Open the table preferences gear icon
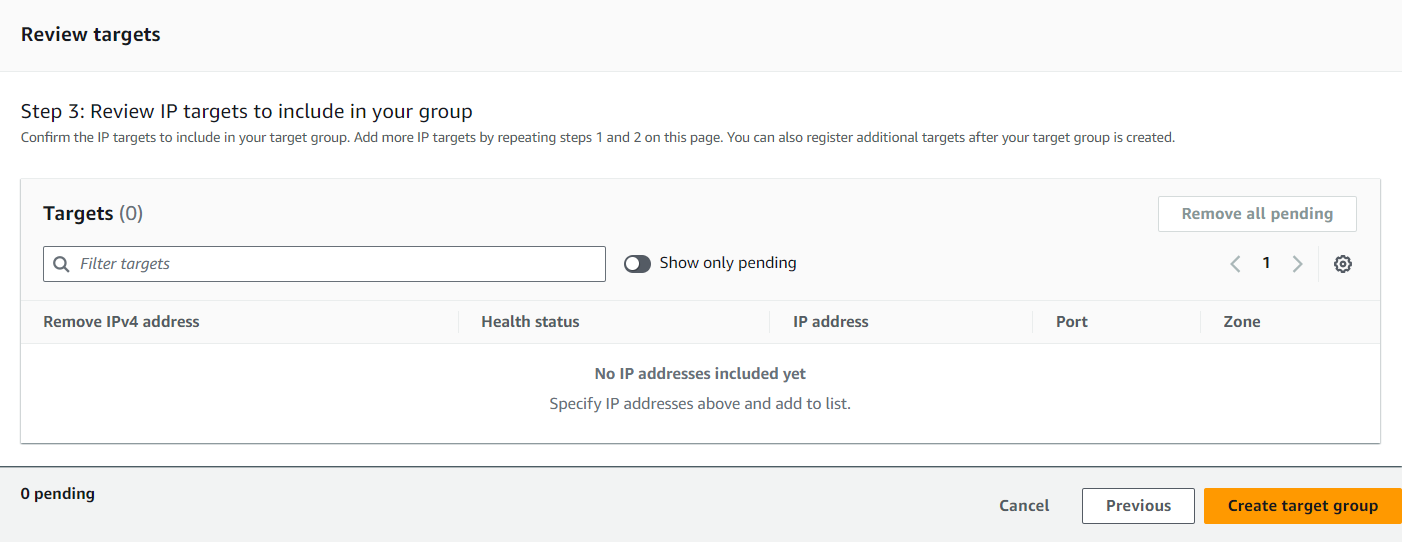 click(1343, 264)
